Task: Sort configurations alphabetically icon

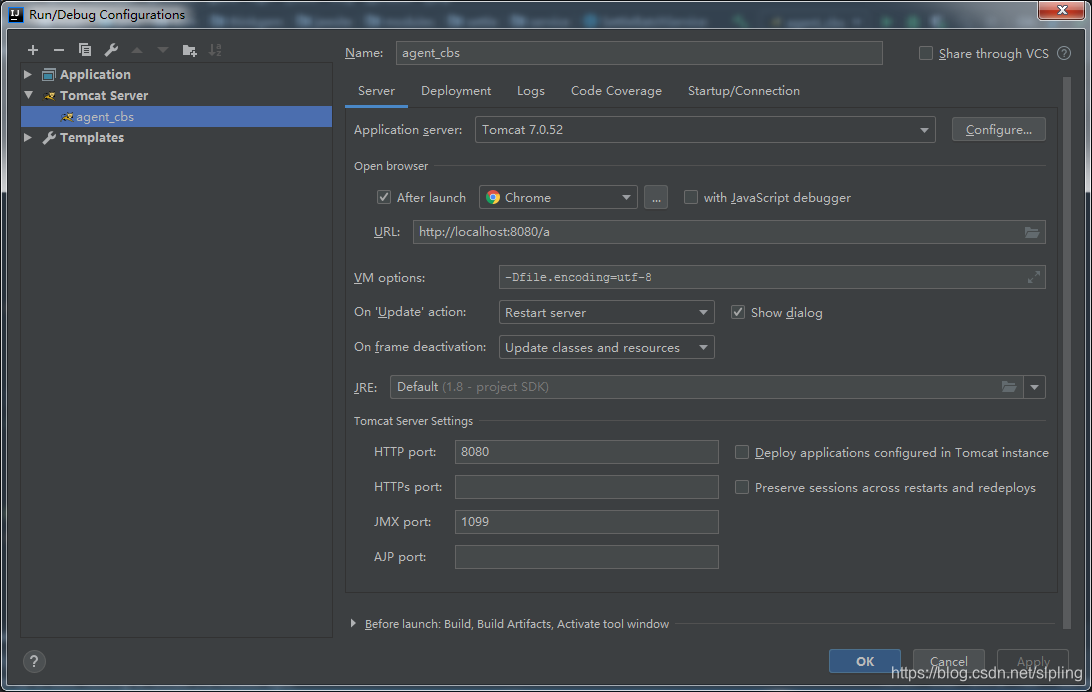Action: coord(215,50)
